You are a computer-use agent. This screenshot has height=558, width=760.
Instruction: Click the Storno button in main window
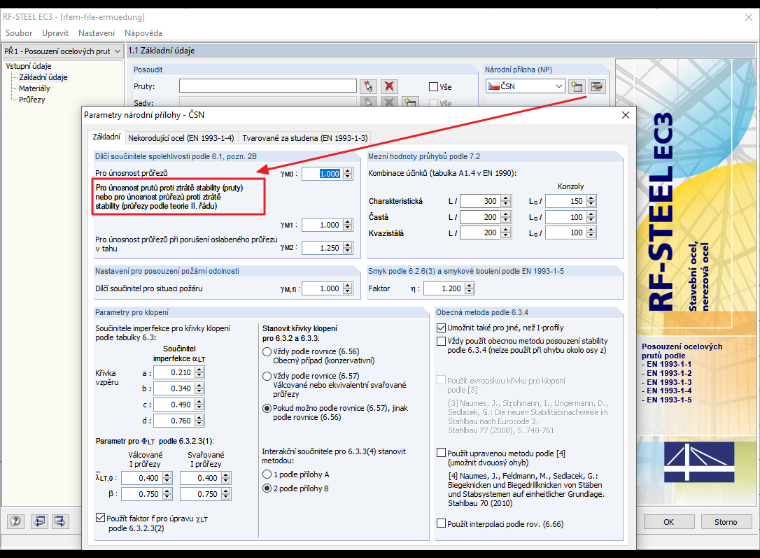(x=726, y=522)
